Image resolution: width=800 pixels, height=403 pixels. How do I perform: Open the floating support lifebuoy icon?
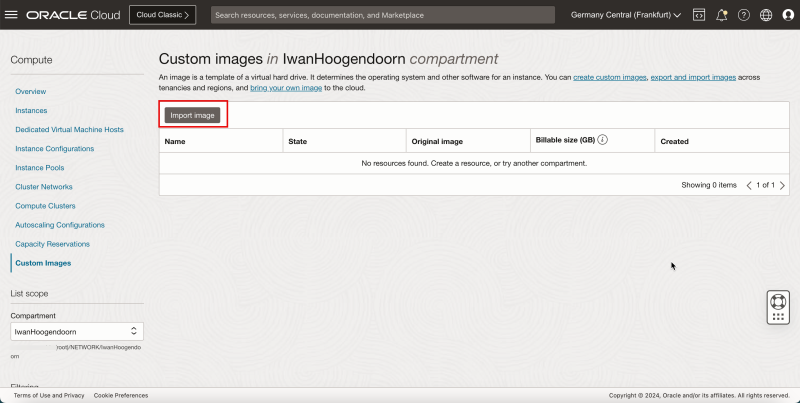pyautogui.click(x=778, y=300)
